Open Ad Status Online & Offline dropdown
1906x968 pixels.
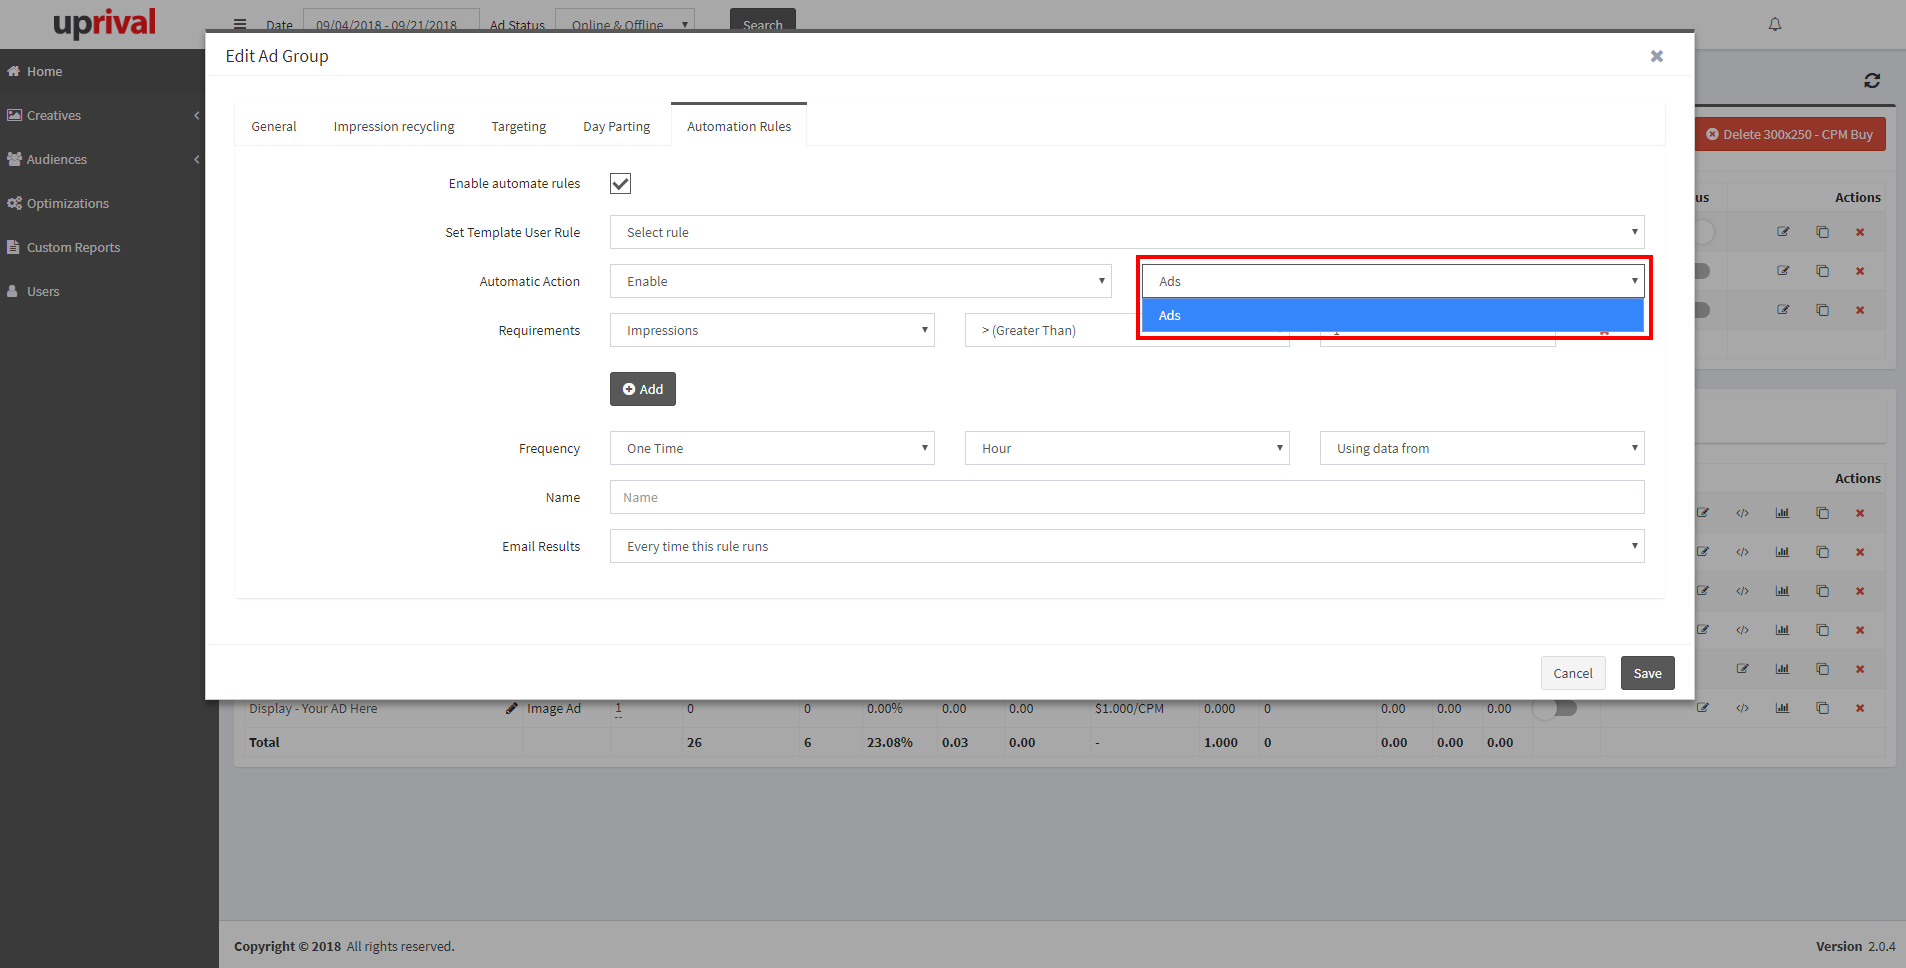(625, 22)
